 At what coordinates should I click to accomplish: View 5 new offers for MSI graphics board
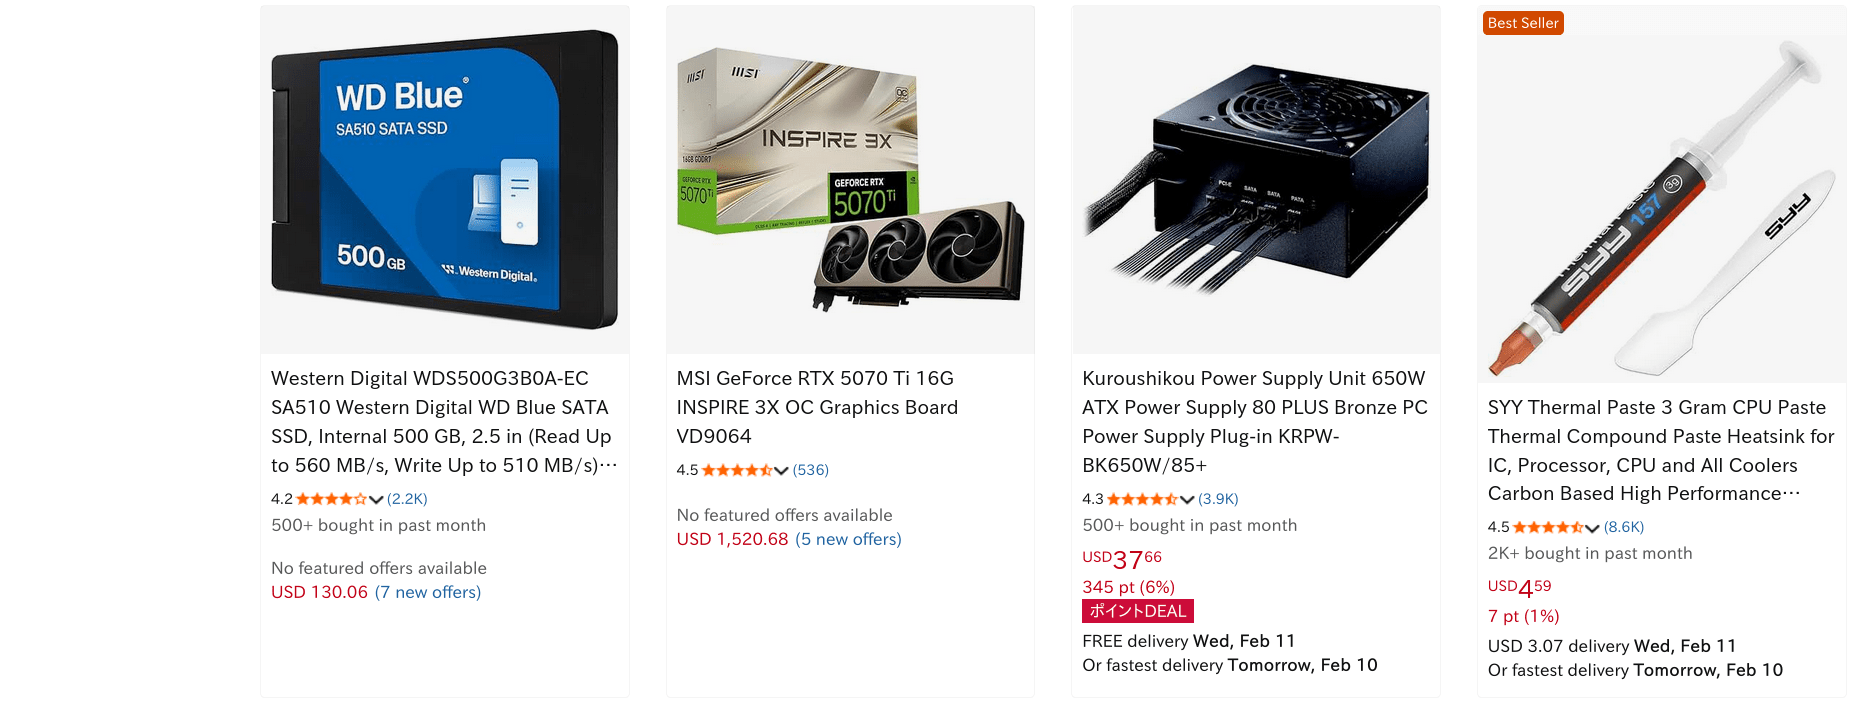[x=848, y=539]
